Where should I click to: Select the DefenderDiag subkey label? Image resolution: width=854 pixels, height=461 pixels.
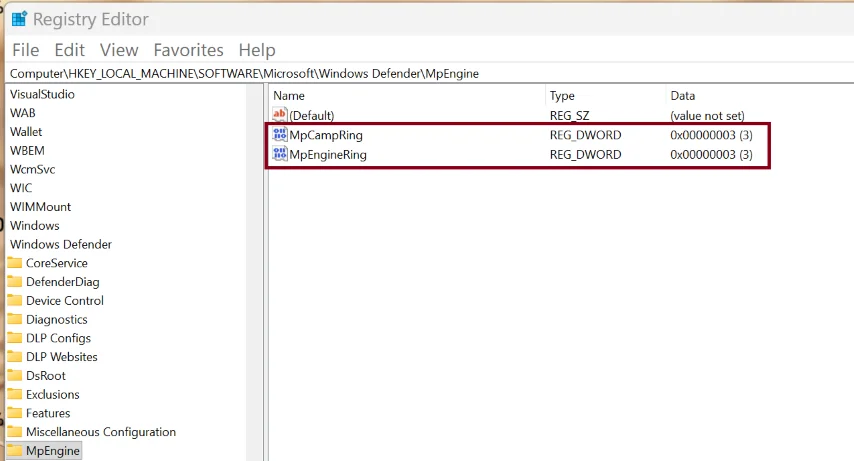[x=63, y=282]
